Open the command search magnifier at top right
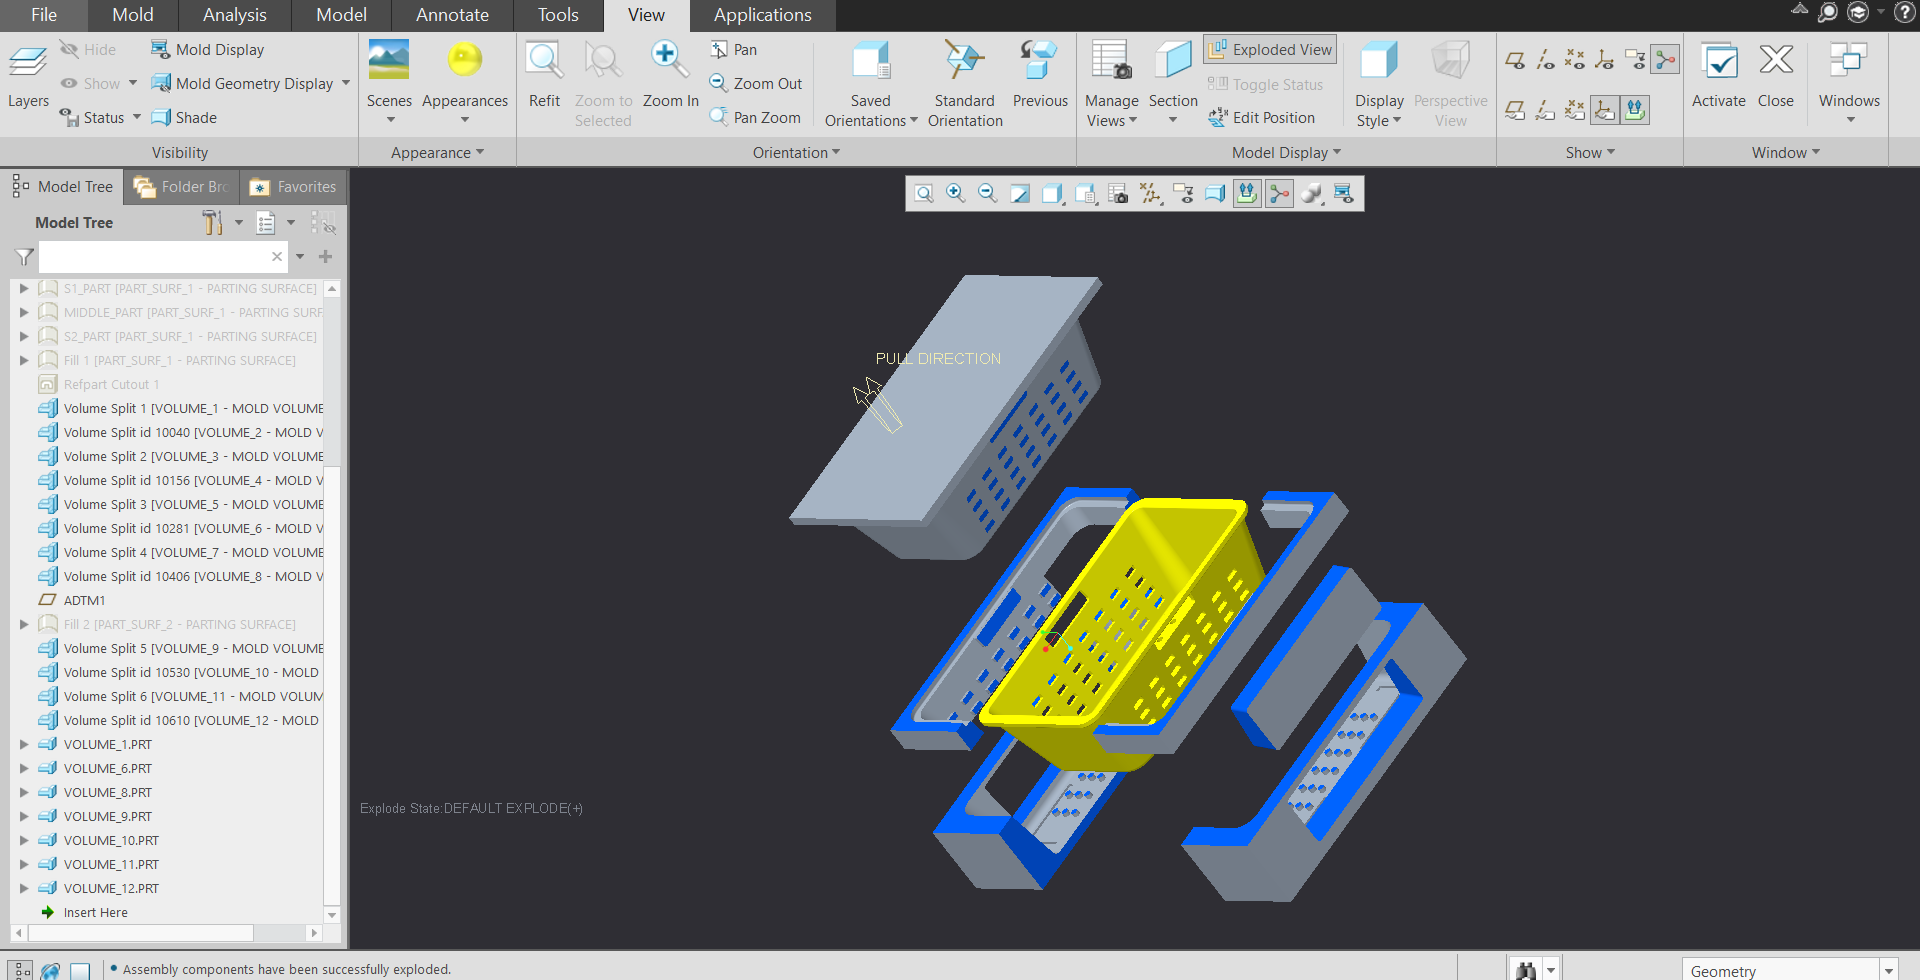The width and height of the screenshot is (1920, 980). click(x=1828, y=13)
